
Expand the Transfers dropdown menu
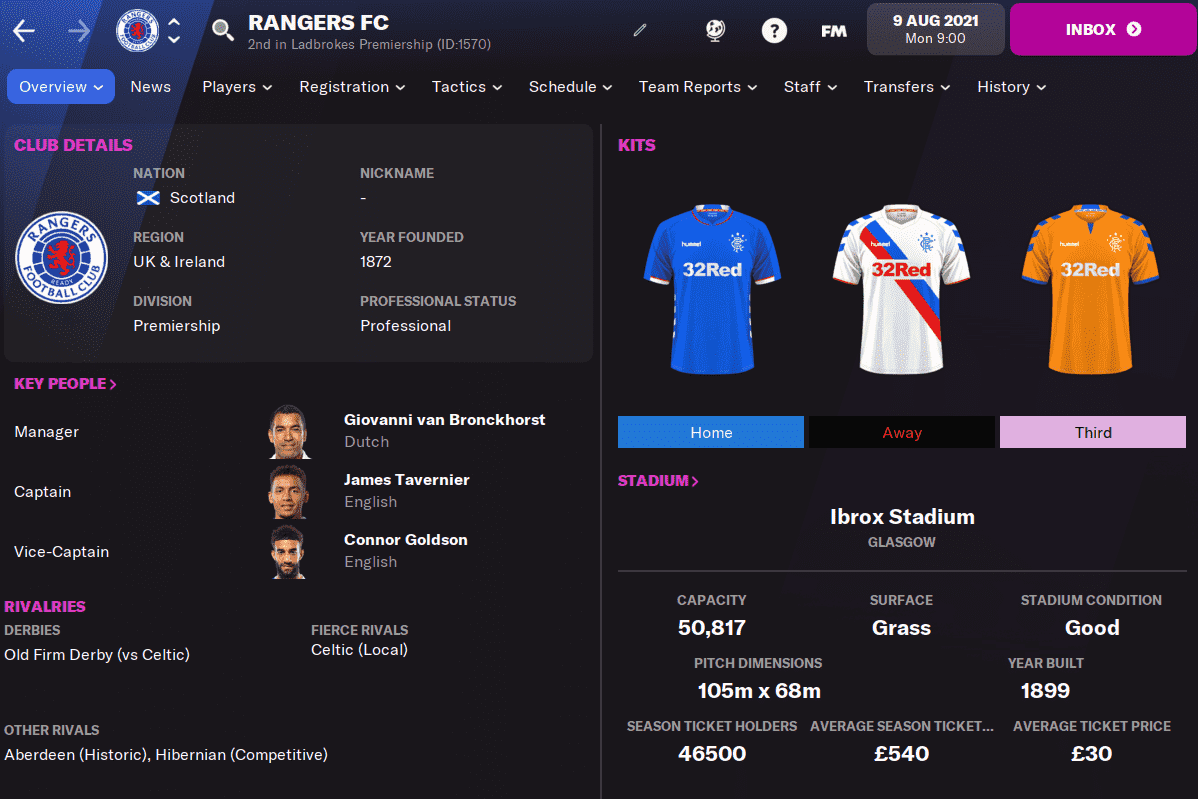coord(907,87)
